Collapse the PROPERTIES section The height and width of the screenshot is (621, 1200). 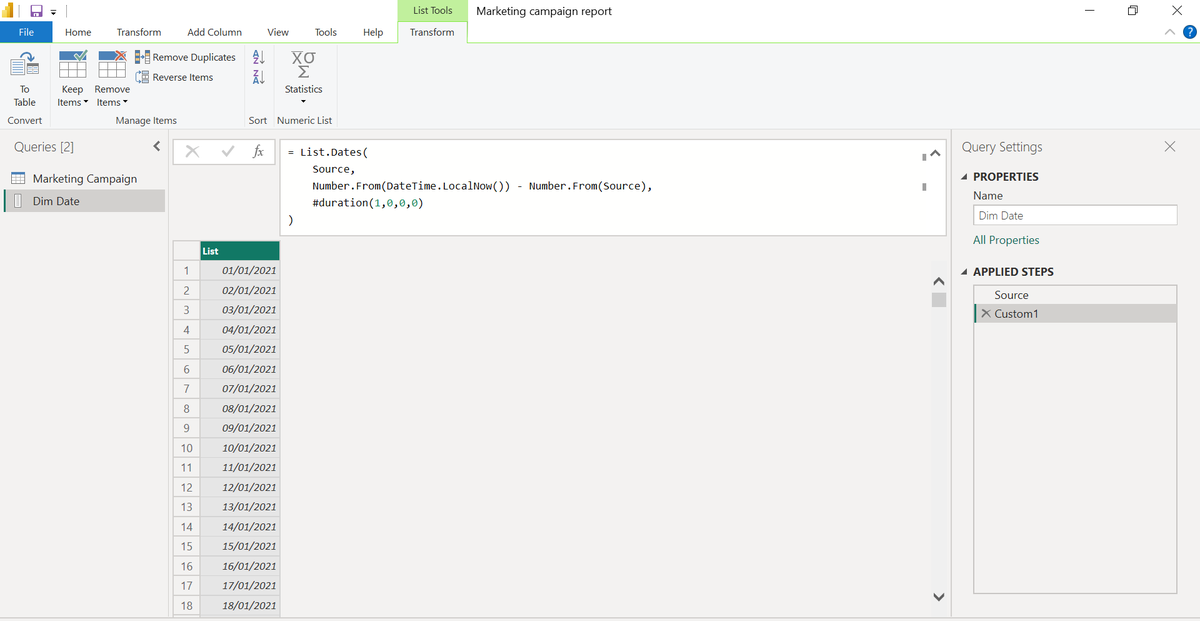(x=964, y=177)
